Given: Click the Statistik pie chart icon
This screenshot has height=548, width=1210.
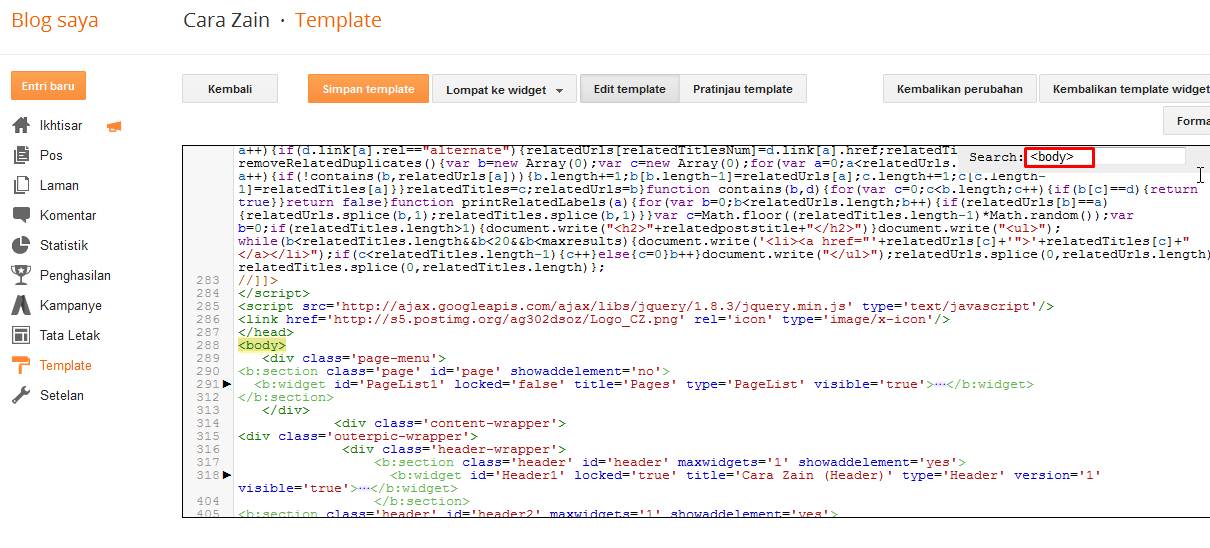Looking at the screenshot, I should tap(20, 245).
